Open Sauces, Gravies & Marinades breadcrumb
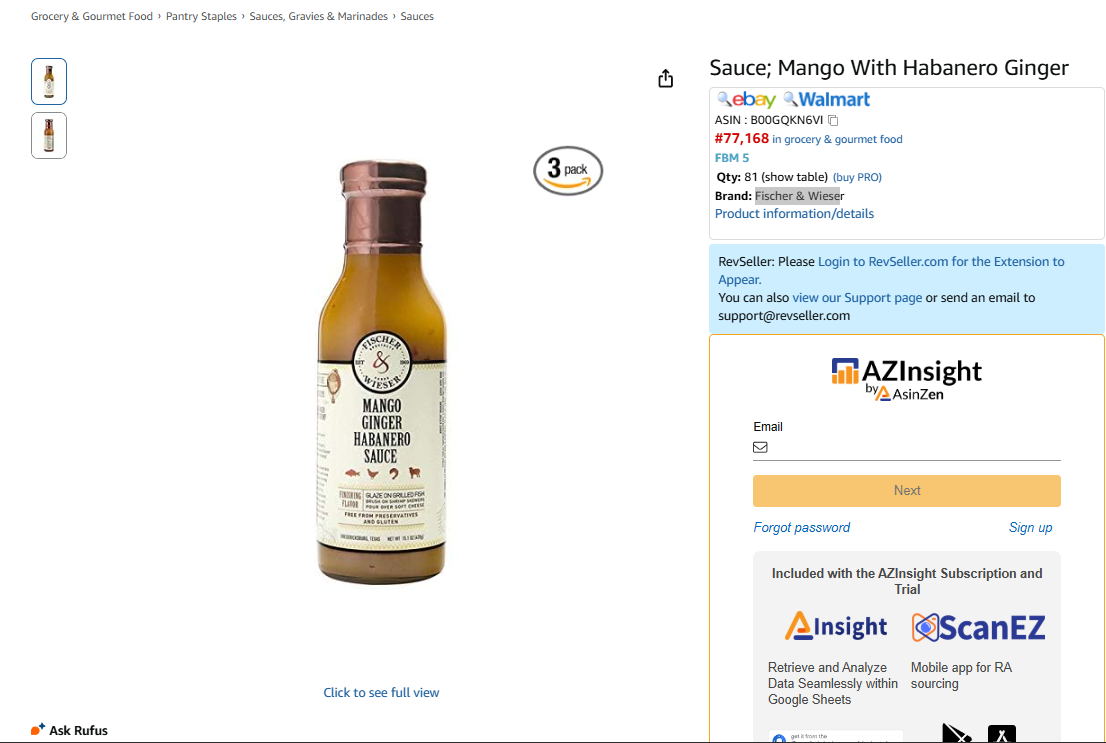Viewport: 1106px width, 743px height. coord(318,17)
